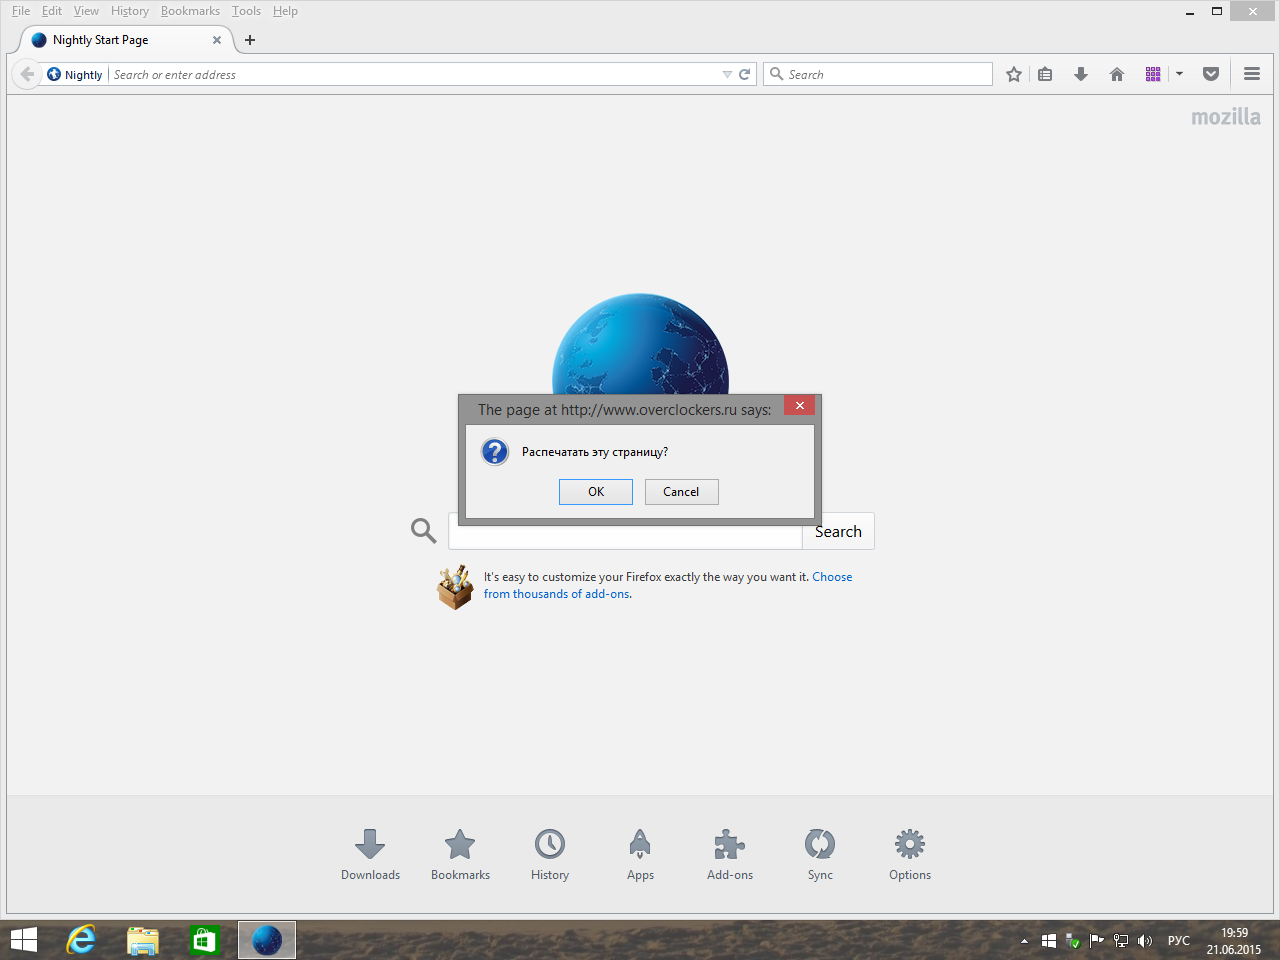Click Cancel in the print dialog
Screen dimensions: 1280x960
click(682, 492)
